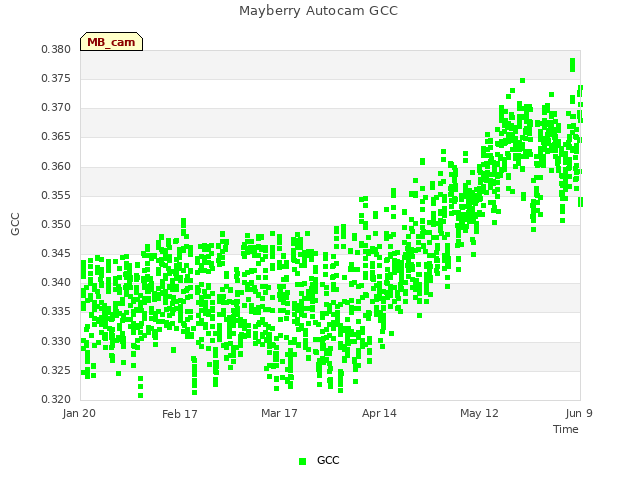
Task: Click the 0.330 y-axis value
Action: 56,341
